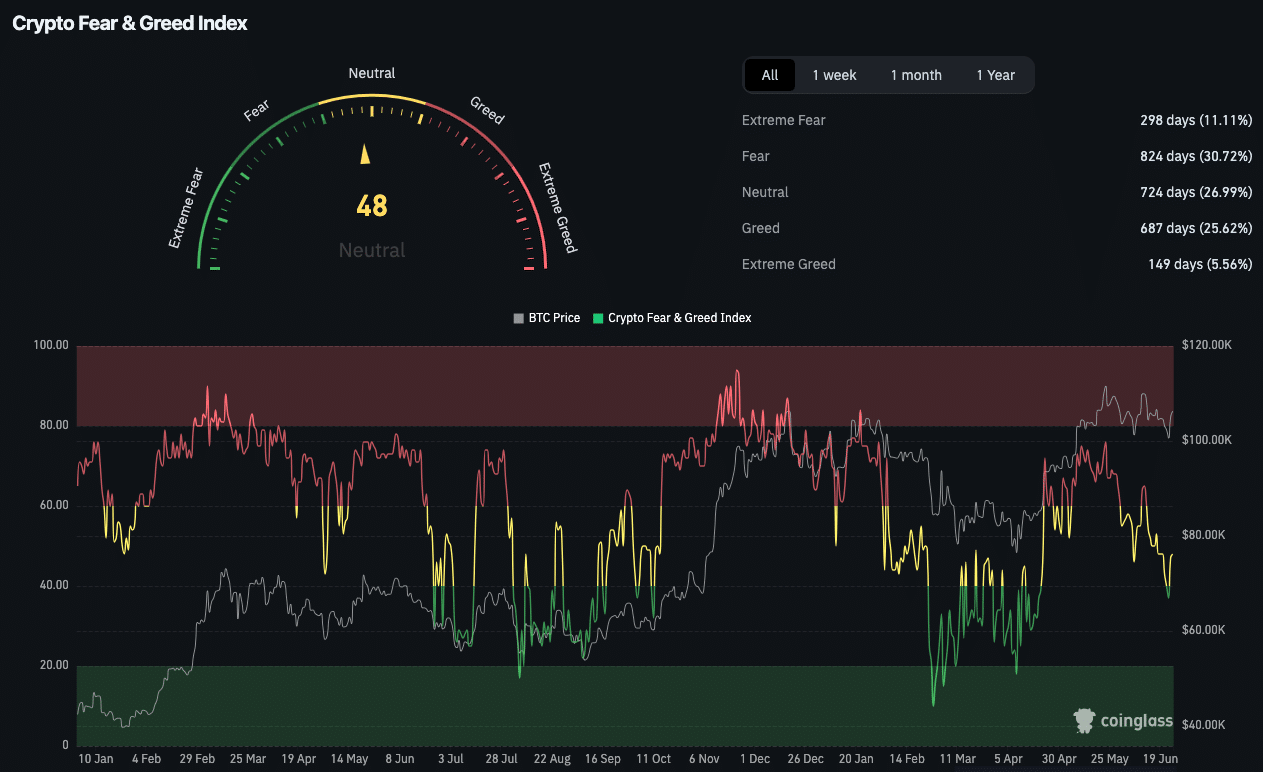The width and height of the screenshot is (1263, 772).
Task: Click the Extreme Greed label on the gauge
Action: pos(558,208)
